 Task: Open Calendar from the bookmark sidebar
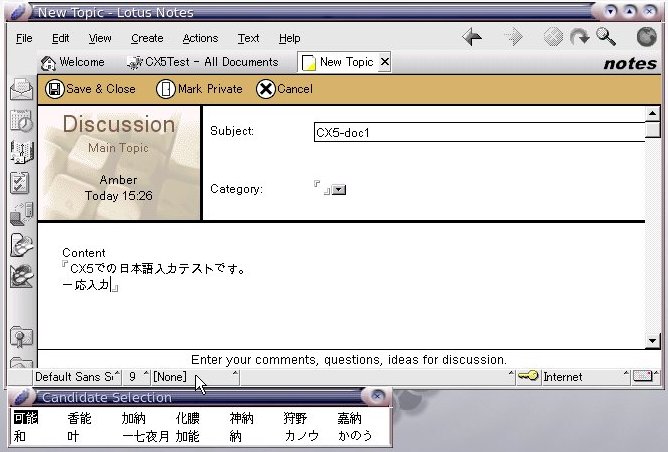coord(21,121)
